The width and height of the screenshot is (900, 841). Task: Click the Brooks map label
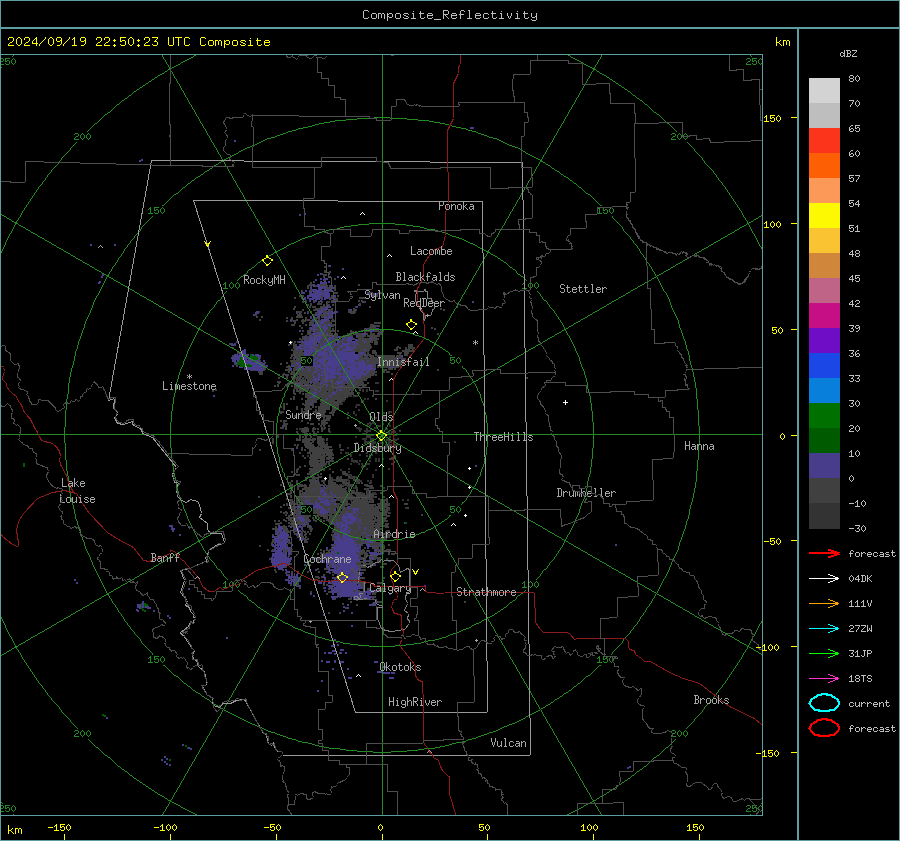click(x=711, y=700)
